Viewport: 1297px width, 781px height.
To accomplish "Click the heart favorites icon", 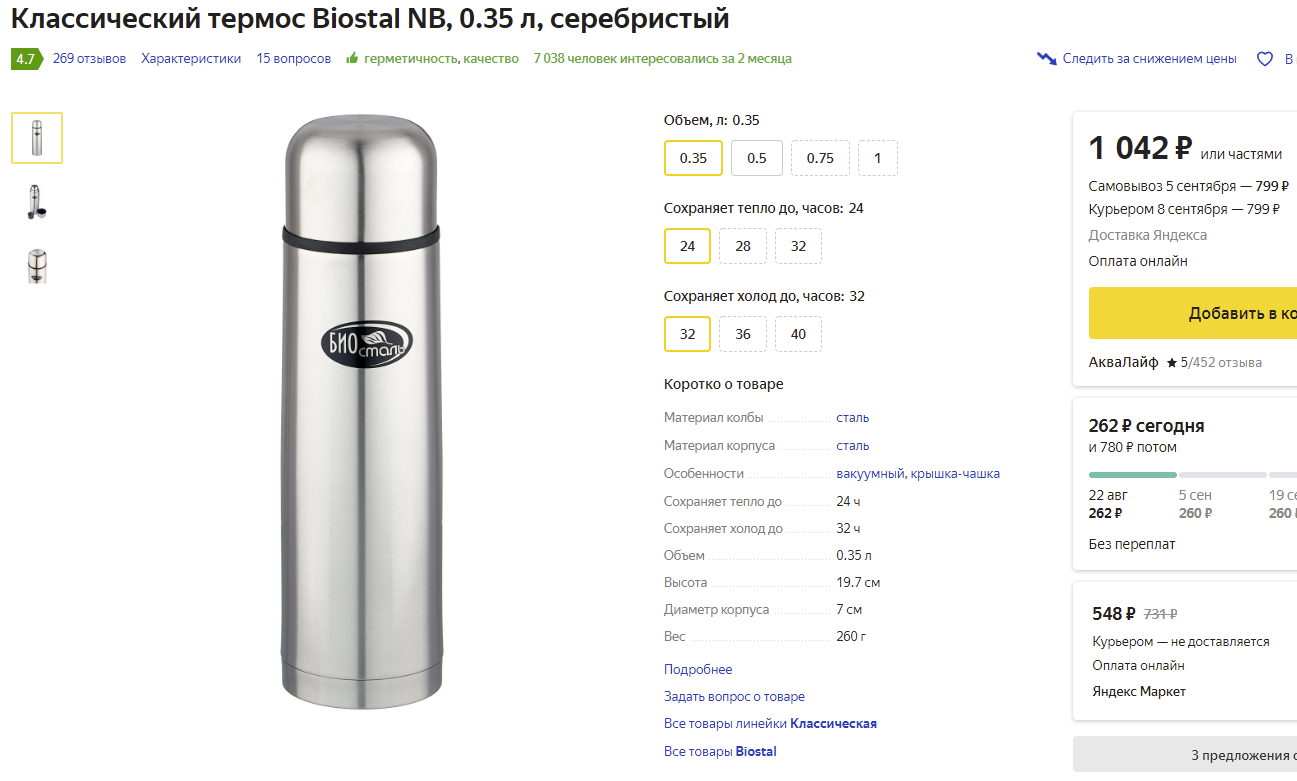I will pos(1265,59).
